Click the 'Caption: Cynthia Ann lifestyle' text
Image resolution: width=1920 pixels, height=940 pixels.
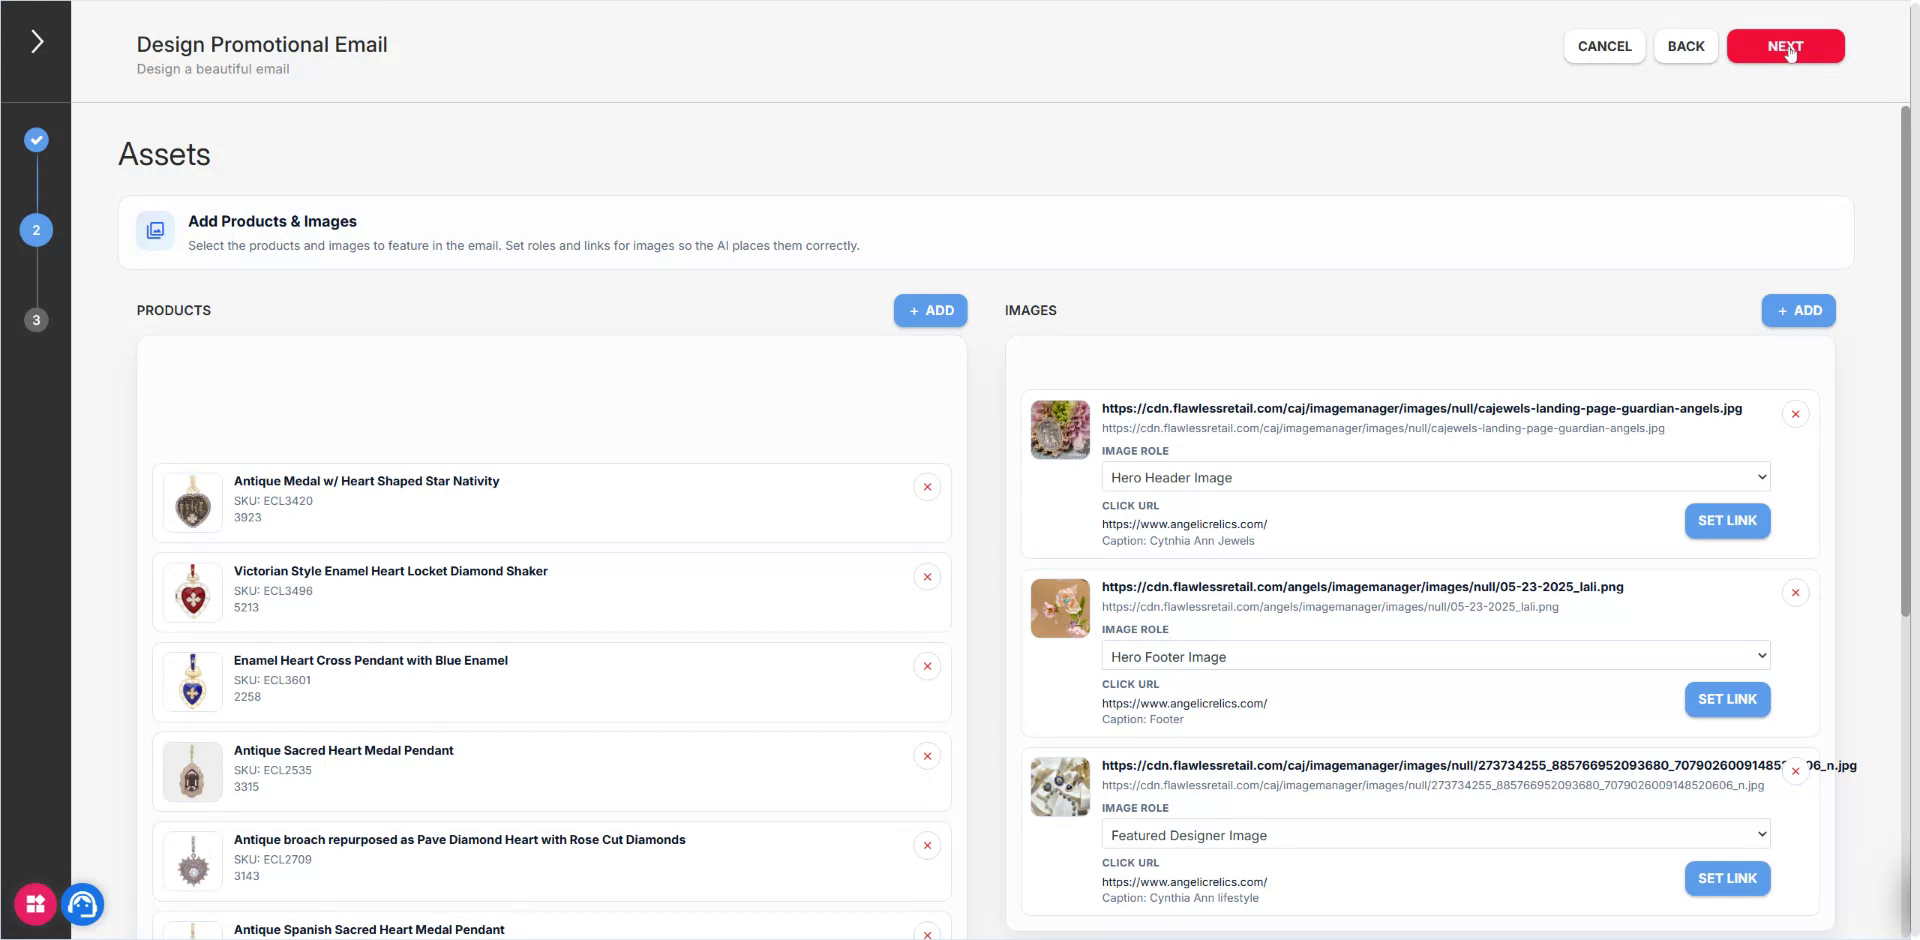pyautogui.click(x=1180, y=898)
